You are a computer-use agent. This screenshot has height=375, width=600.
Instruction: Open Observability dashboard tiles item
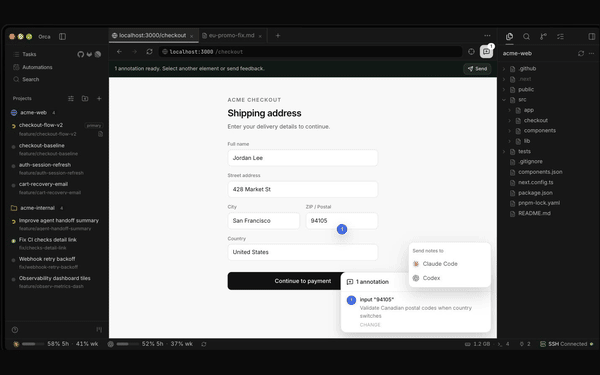pos(57,282)
